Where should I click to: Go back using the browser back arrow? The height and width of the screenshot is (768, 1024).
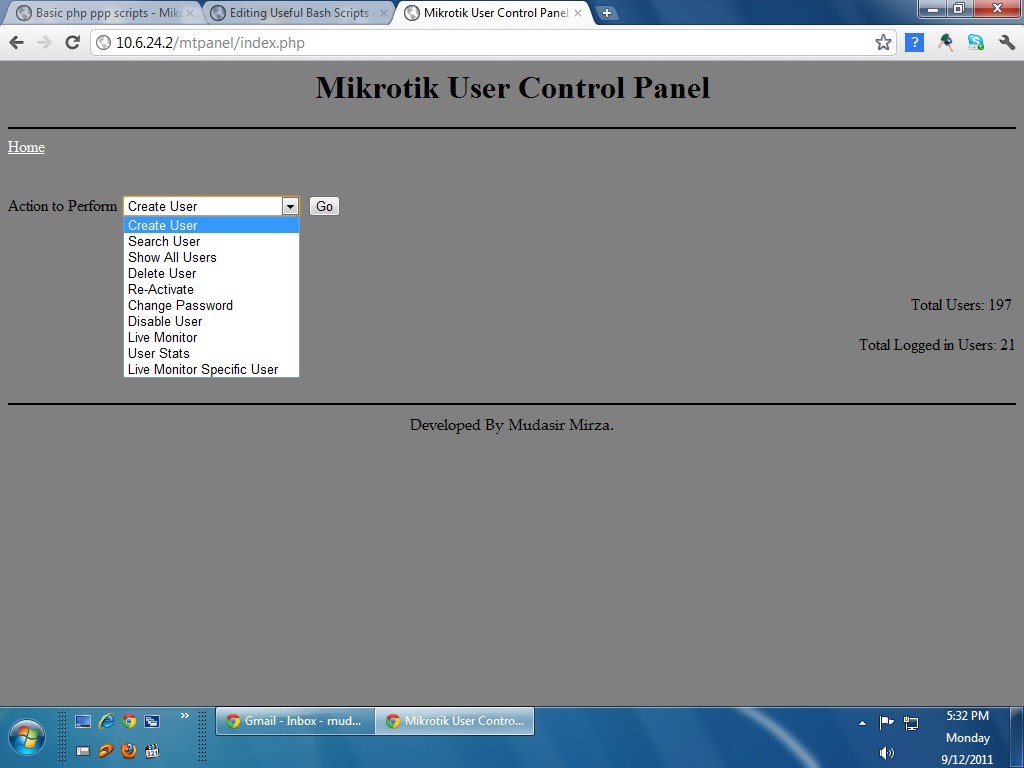(x=16, y=43)
